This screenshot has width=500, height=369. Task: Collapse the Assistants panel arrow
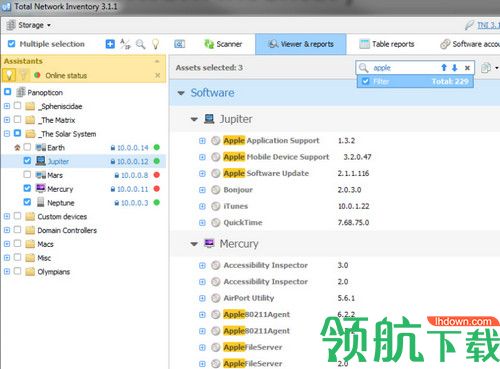157,61
